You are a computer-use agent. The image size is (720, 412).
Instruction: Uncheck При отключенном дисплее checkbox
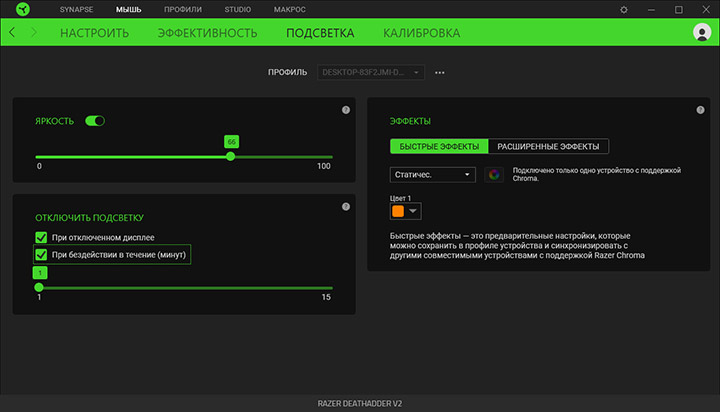(41, 237)
